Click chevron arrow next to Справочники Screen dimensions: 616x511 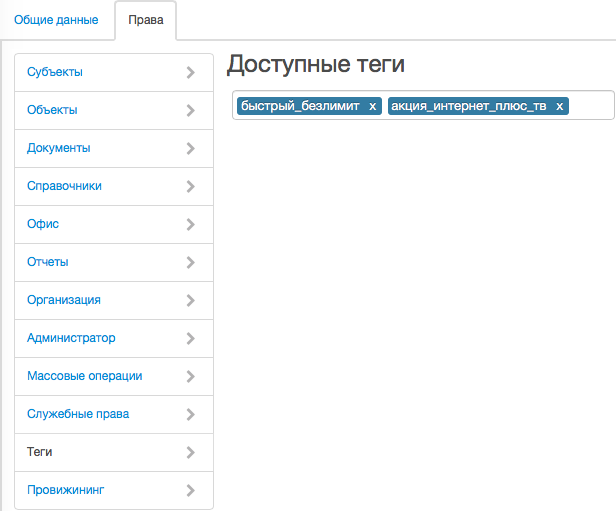191,186
